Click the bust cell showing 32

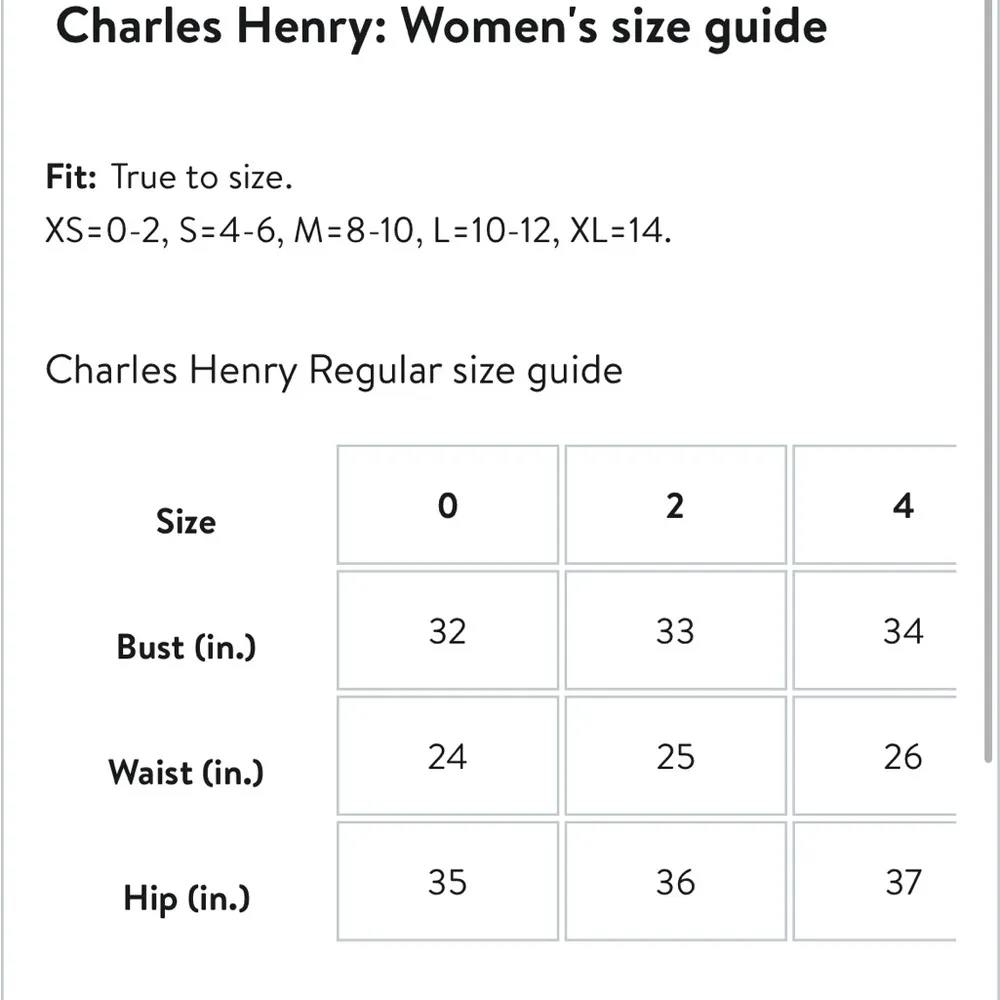pos(447,631)
